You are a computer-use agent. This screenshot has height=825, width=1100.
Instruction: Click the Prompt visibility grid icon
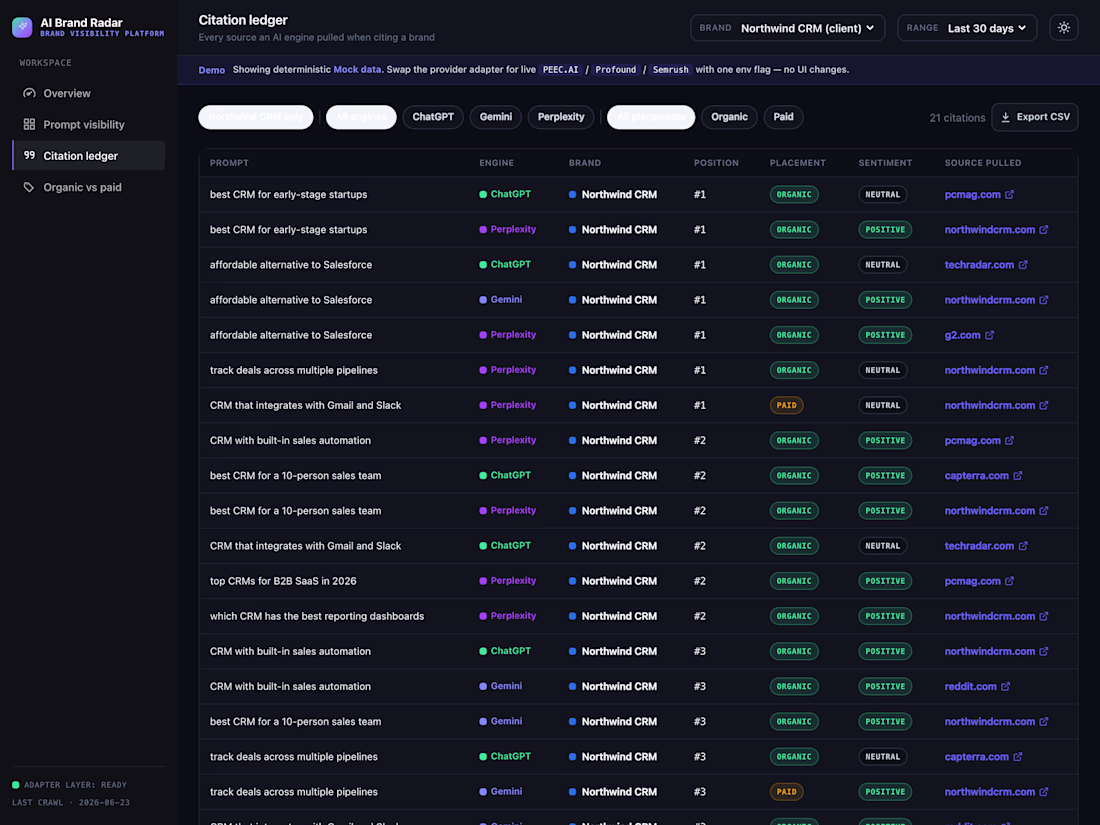29,124
